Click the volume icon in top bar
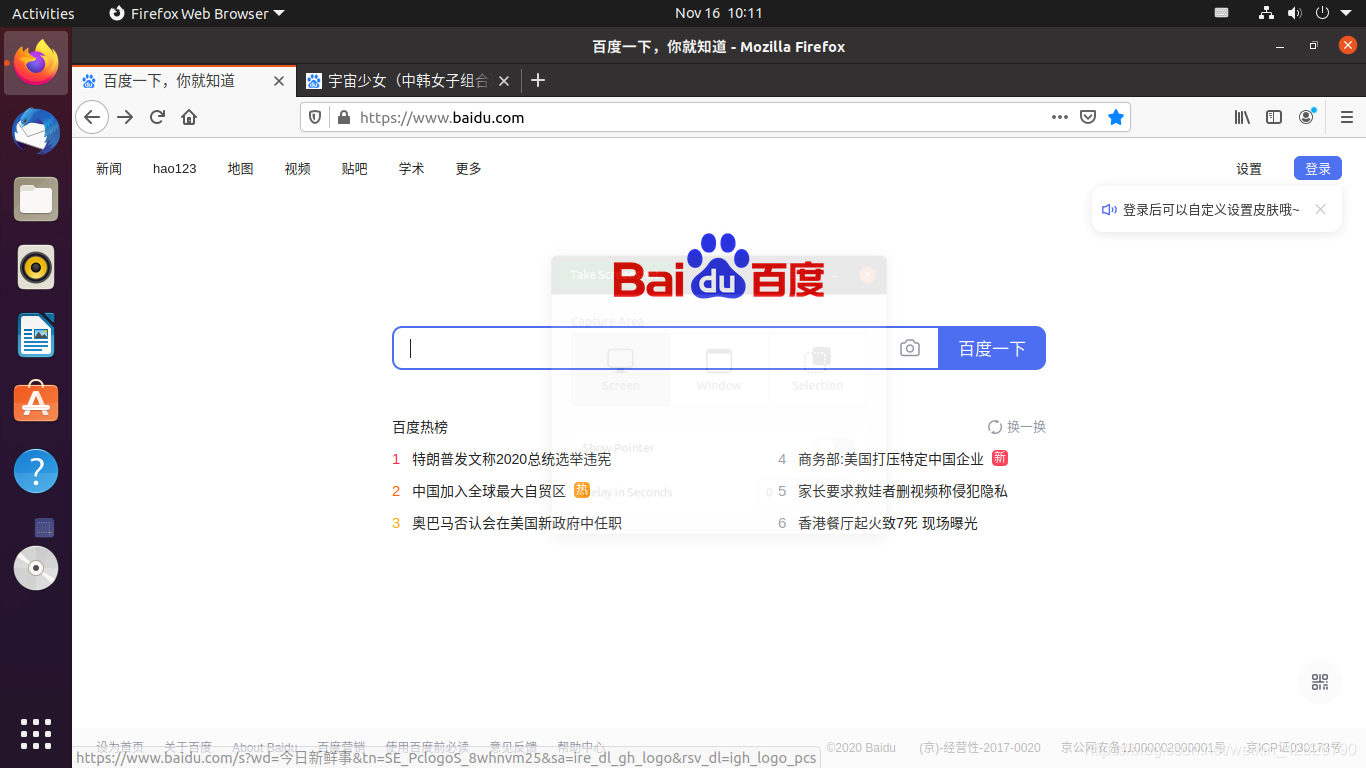Viewport: 1366px width, 768px height. pos(1294,13)
